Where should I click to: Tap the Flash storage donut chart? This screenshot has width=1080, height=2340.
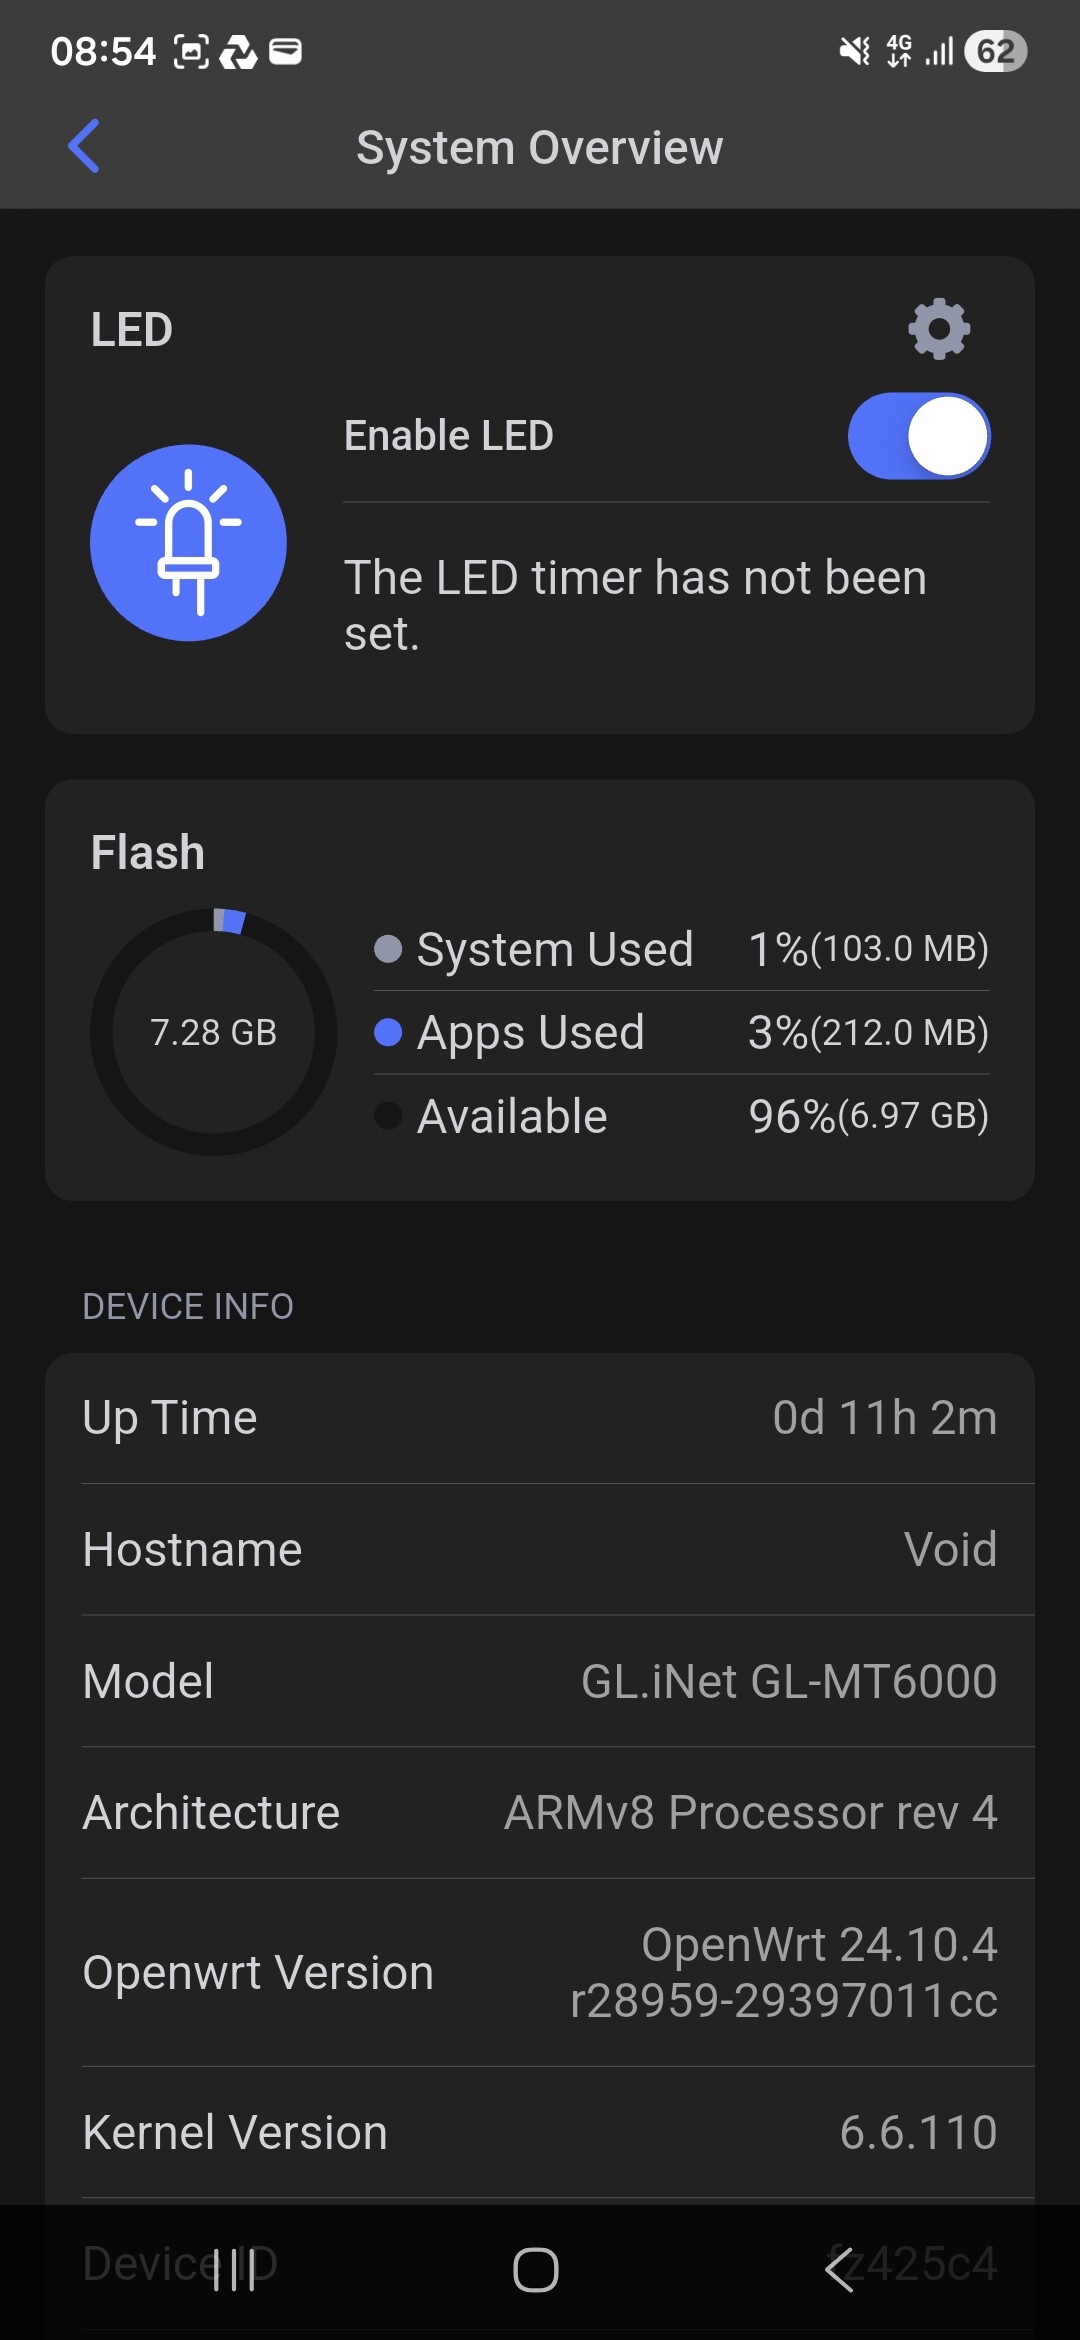(213, 1032)
